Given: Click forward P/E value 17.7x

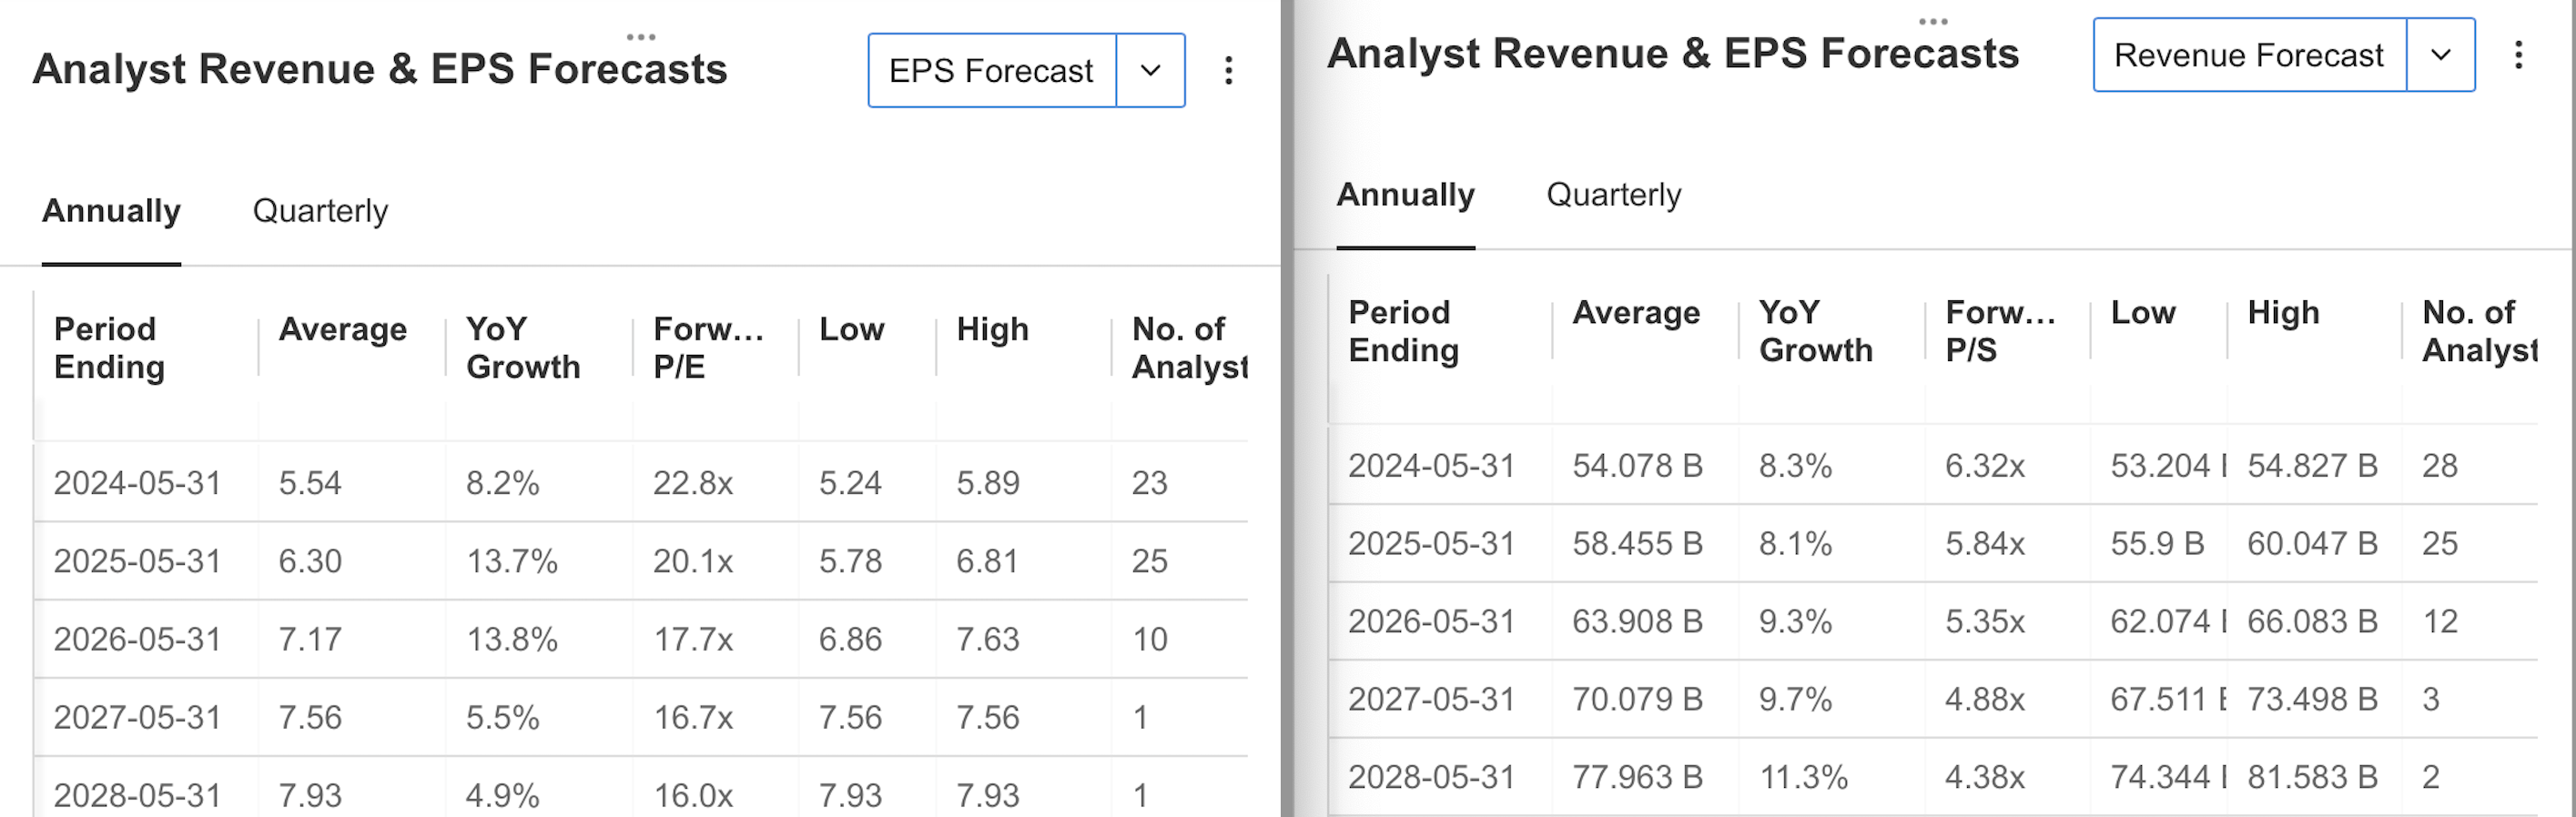Looking at the screenshot, I should coord(693,639).
